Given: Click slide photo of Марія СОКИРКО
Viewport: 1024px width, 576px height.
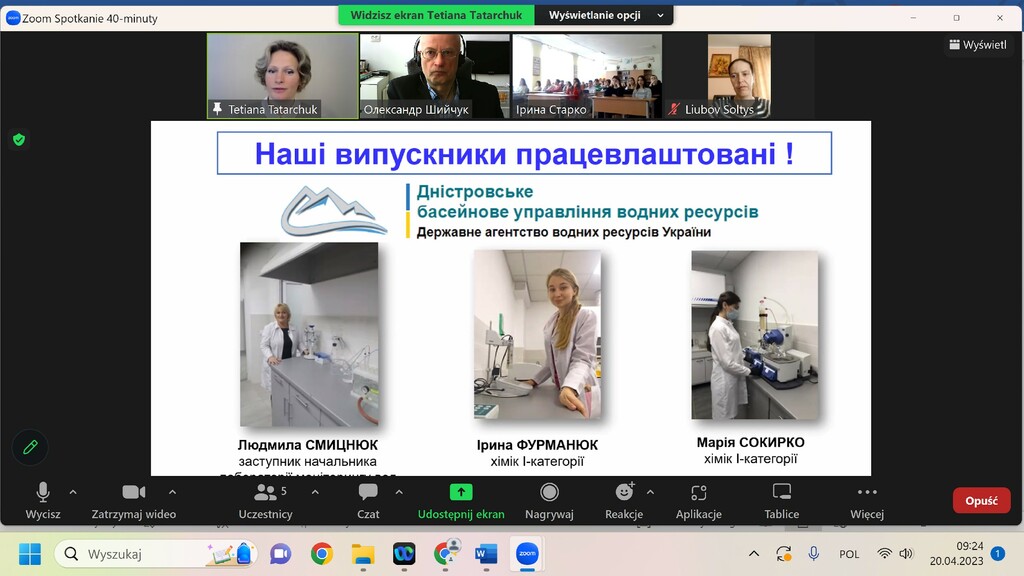Looking at the screenshot, I should pos(754,334).
